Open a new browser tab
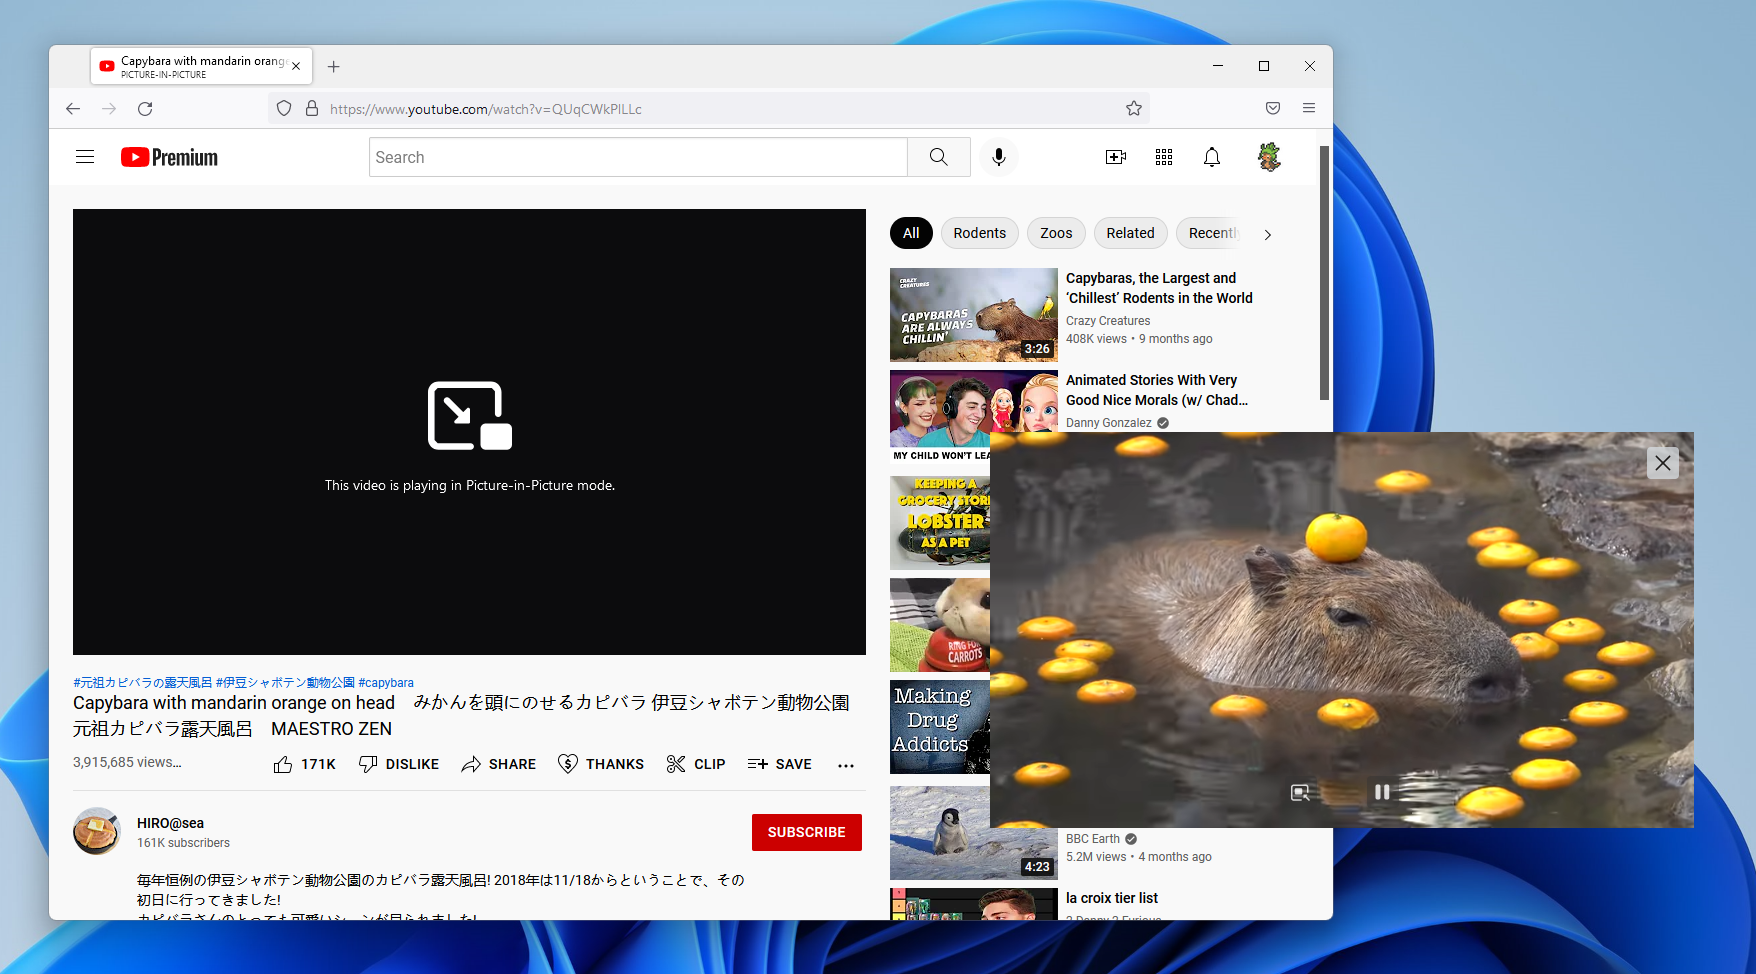 [334, 67]
